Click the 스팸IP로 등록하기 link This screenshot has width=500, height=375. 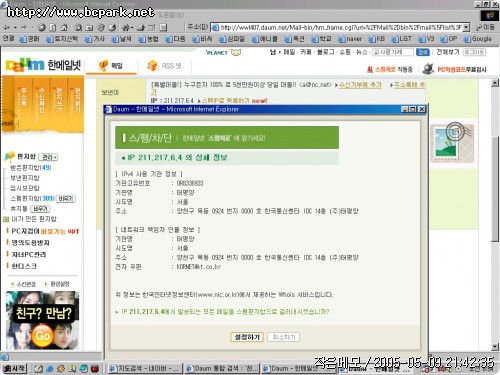pyautogui.click(x=225, y=101)
